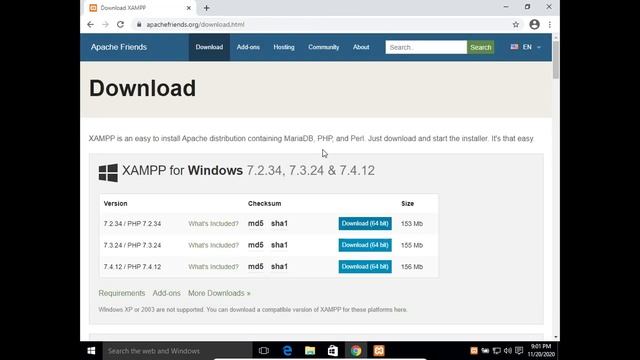Click into the site Search field

[426, 47]
